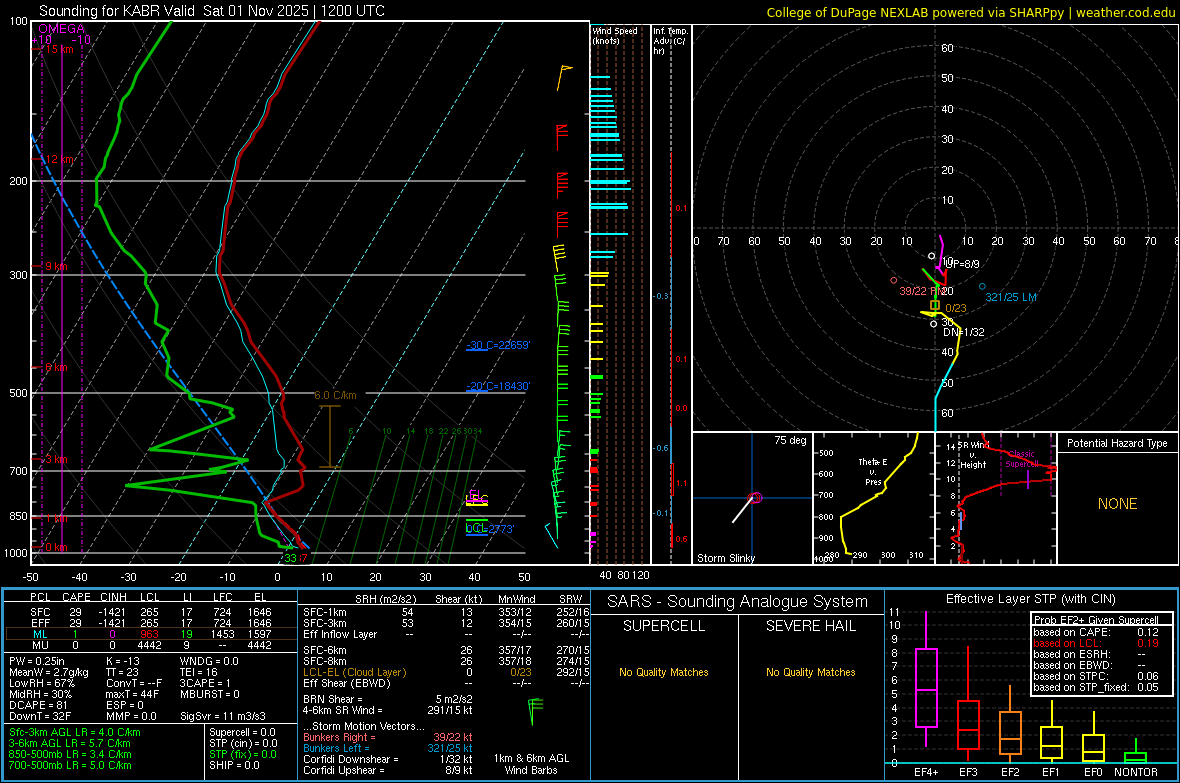
Task: Click the 'Potential Hazard Type' header
Action: pos(1117,443)
